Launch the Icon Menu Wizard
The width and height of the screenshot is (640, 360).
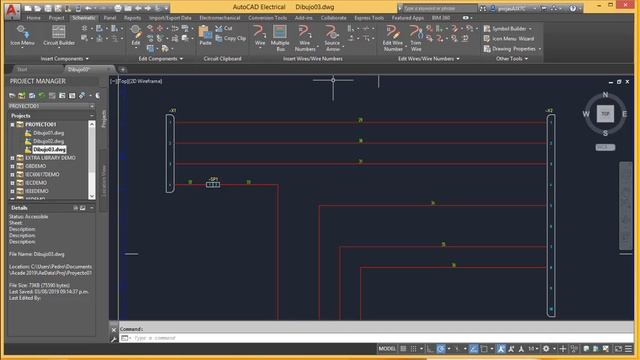tap(509, 39)
